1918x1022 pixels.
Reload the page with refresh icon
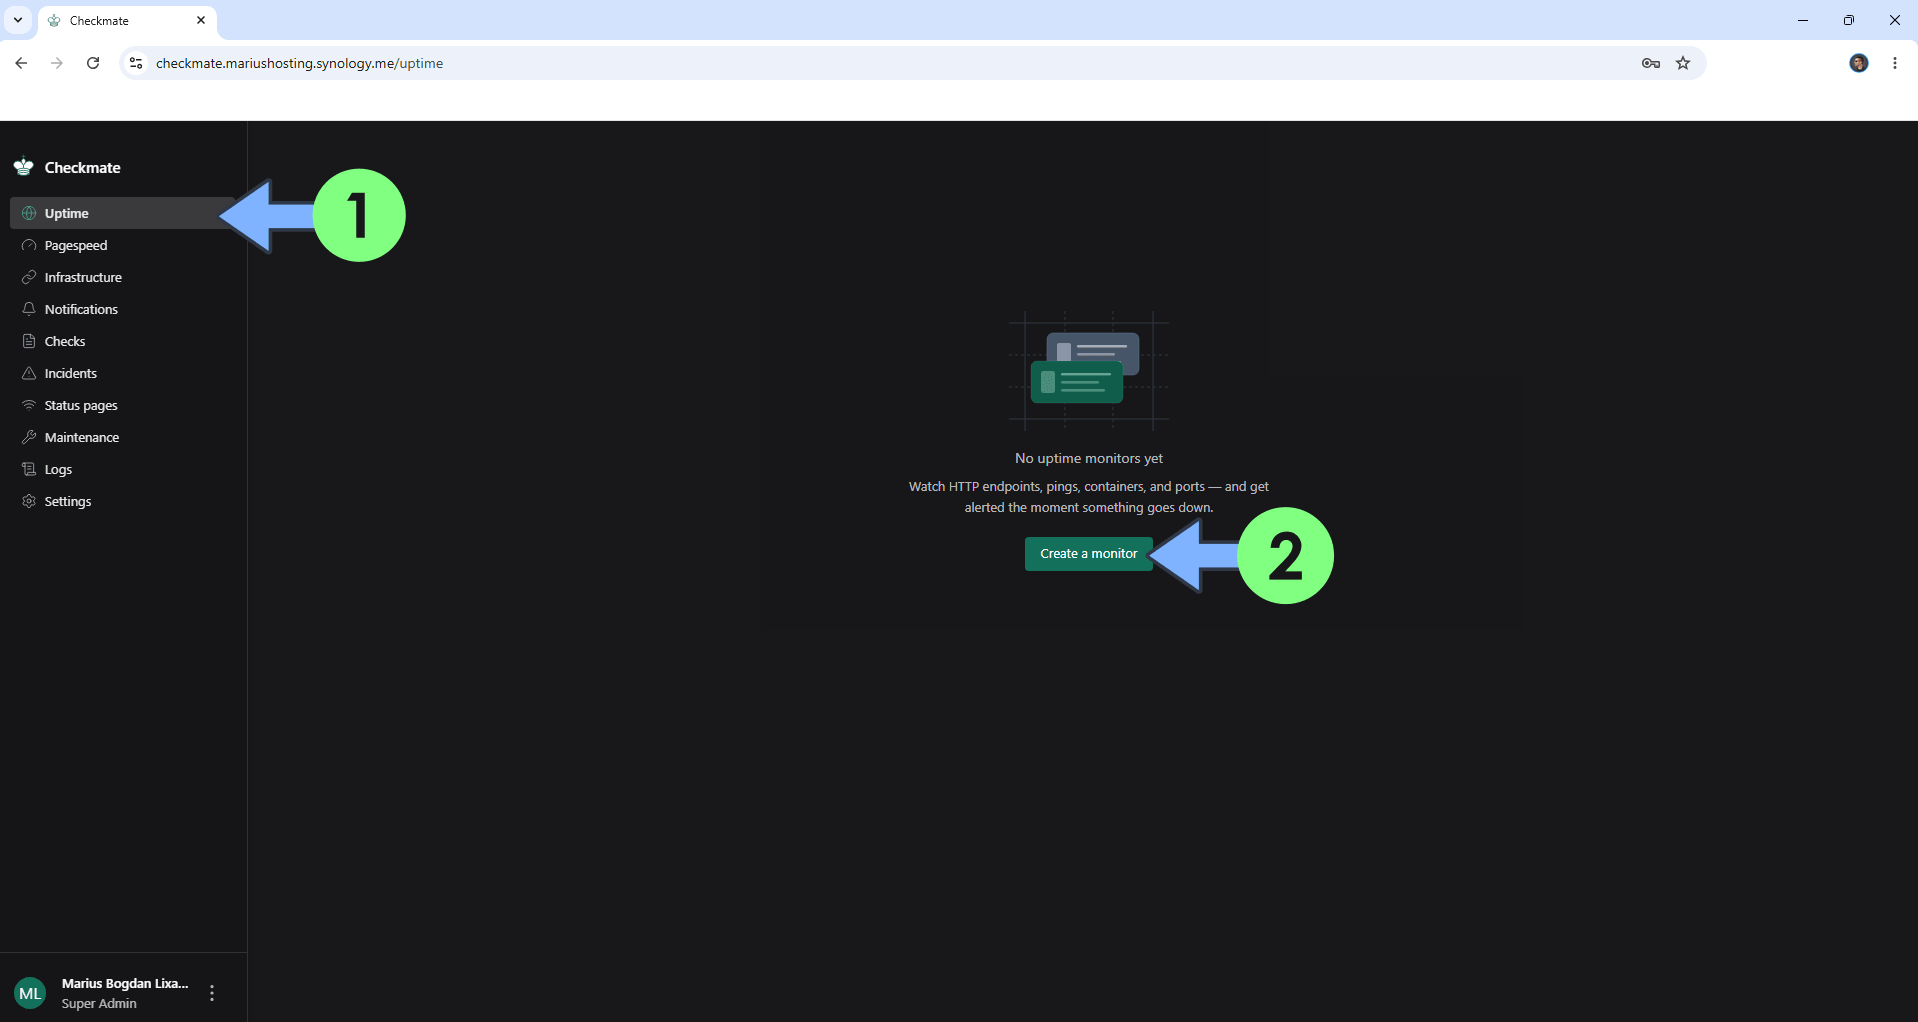[93, 63]
